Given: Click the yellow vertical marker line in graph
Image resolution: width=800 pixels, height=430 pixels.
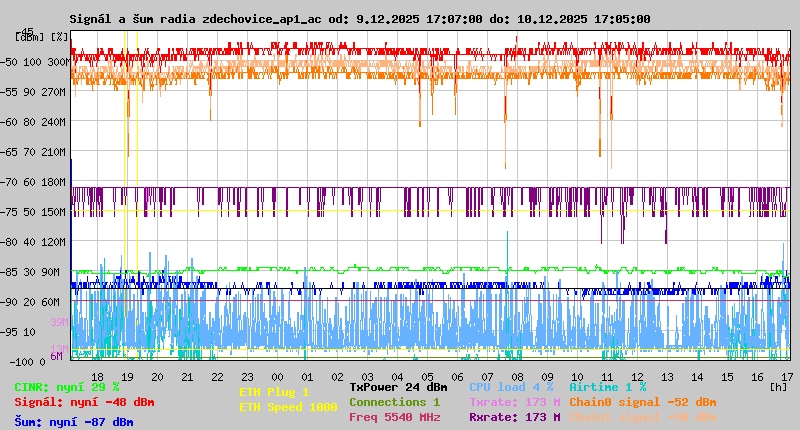Looking at the screenshot, I should tap(124, 200).
